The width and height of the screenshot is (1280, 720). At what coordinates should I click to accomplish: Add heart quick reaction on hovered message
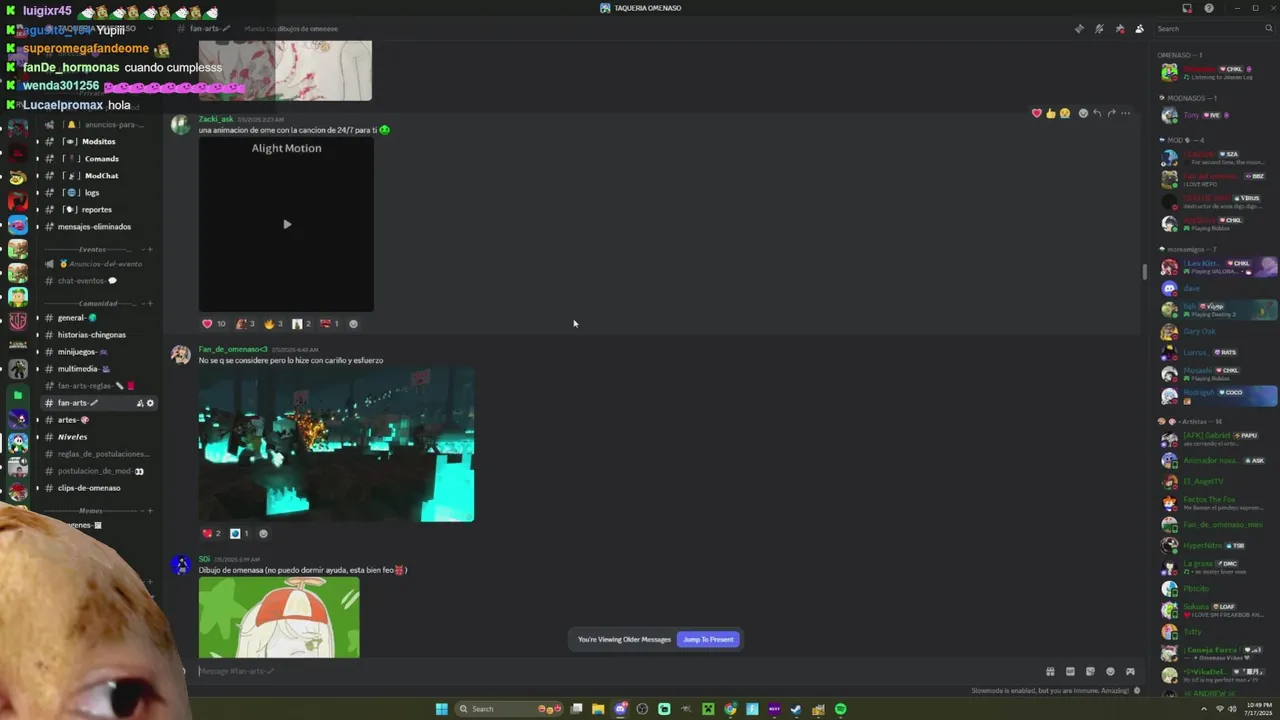pos(1037,113)
